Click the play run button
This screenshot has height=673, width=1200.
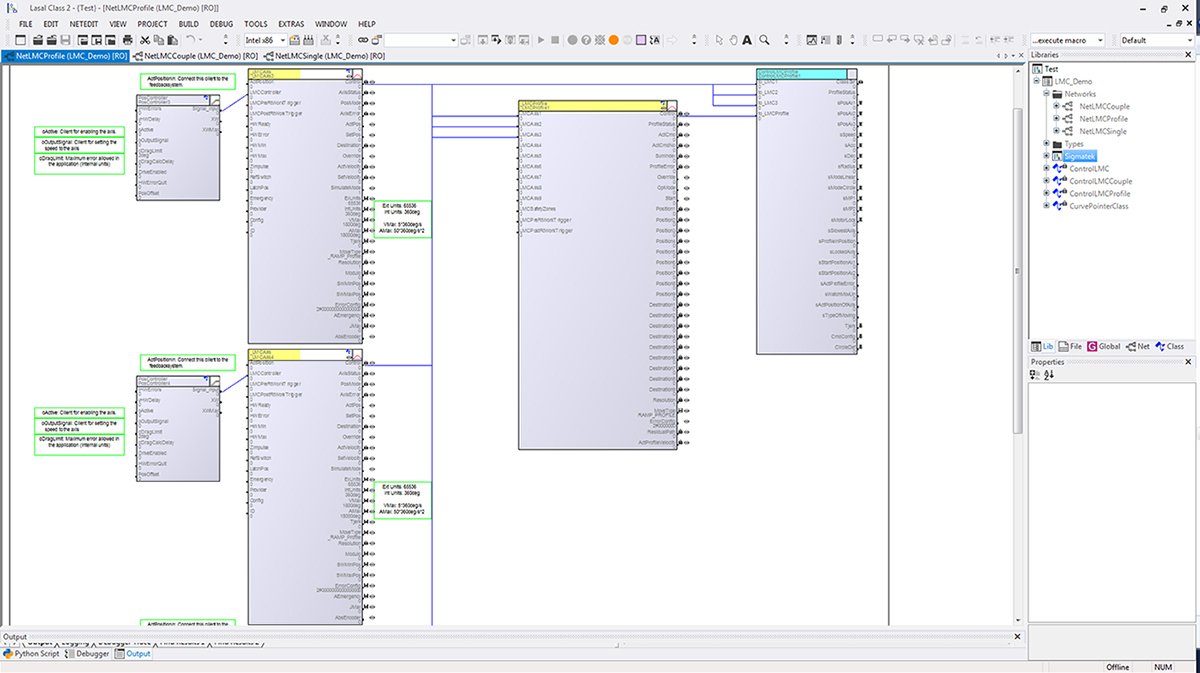point(541,40)
